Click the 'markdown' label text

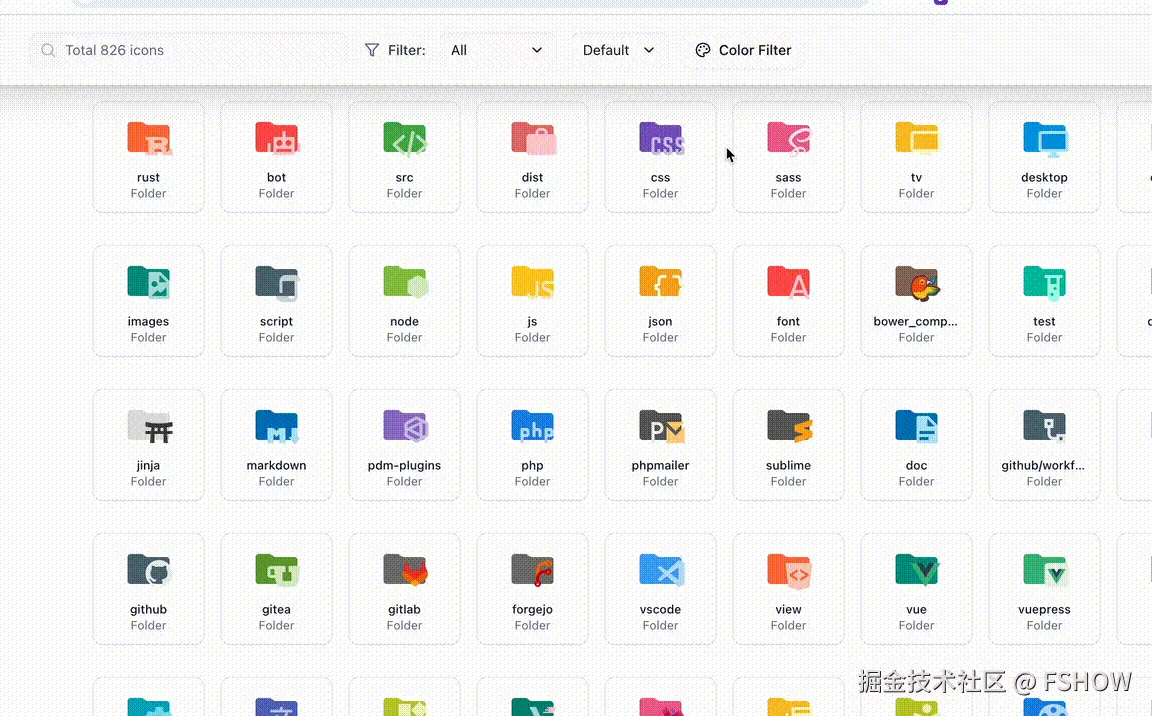tap(276, 465)
